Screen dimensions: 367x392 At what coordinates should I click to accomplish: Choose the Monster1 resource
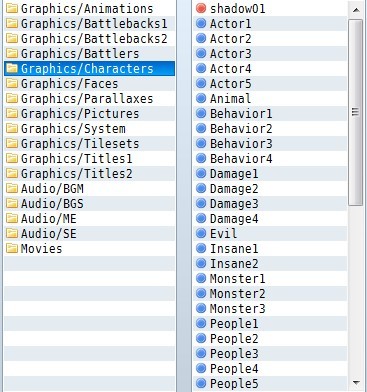tap(270, 278)
